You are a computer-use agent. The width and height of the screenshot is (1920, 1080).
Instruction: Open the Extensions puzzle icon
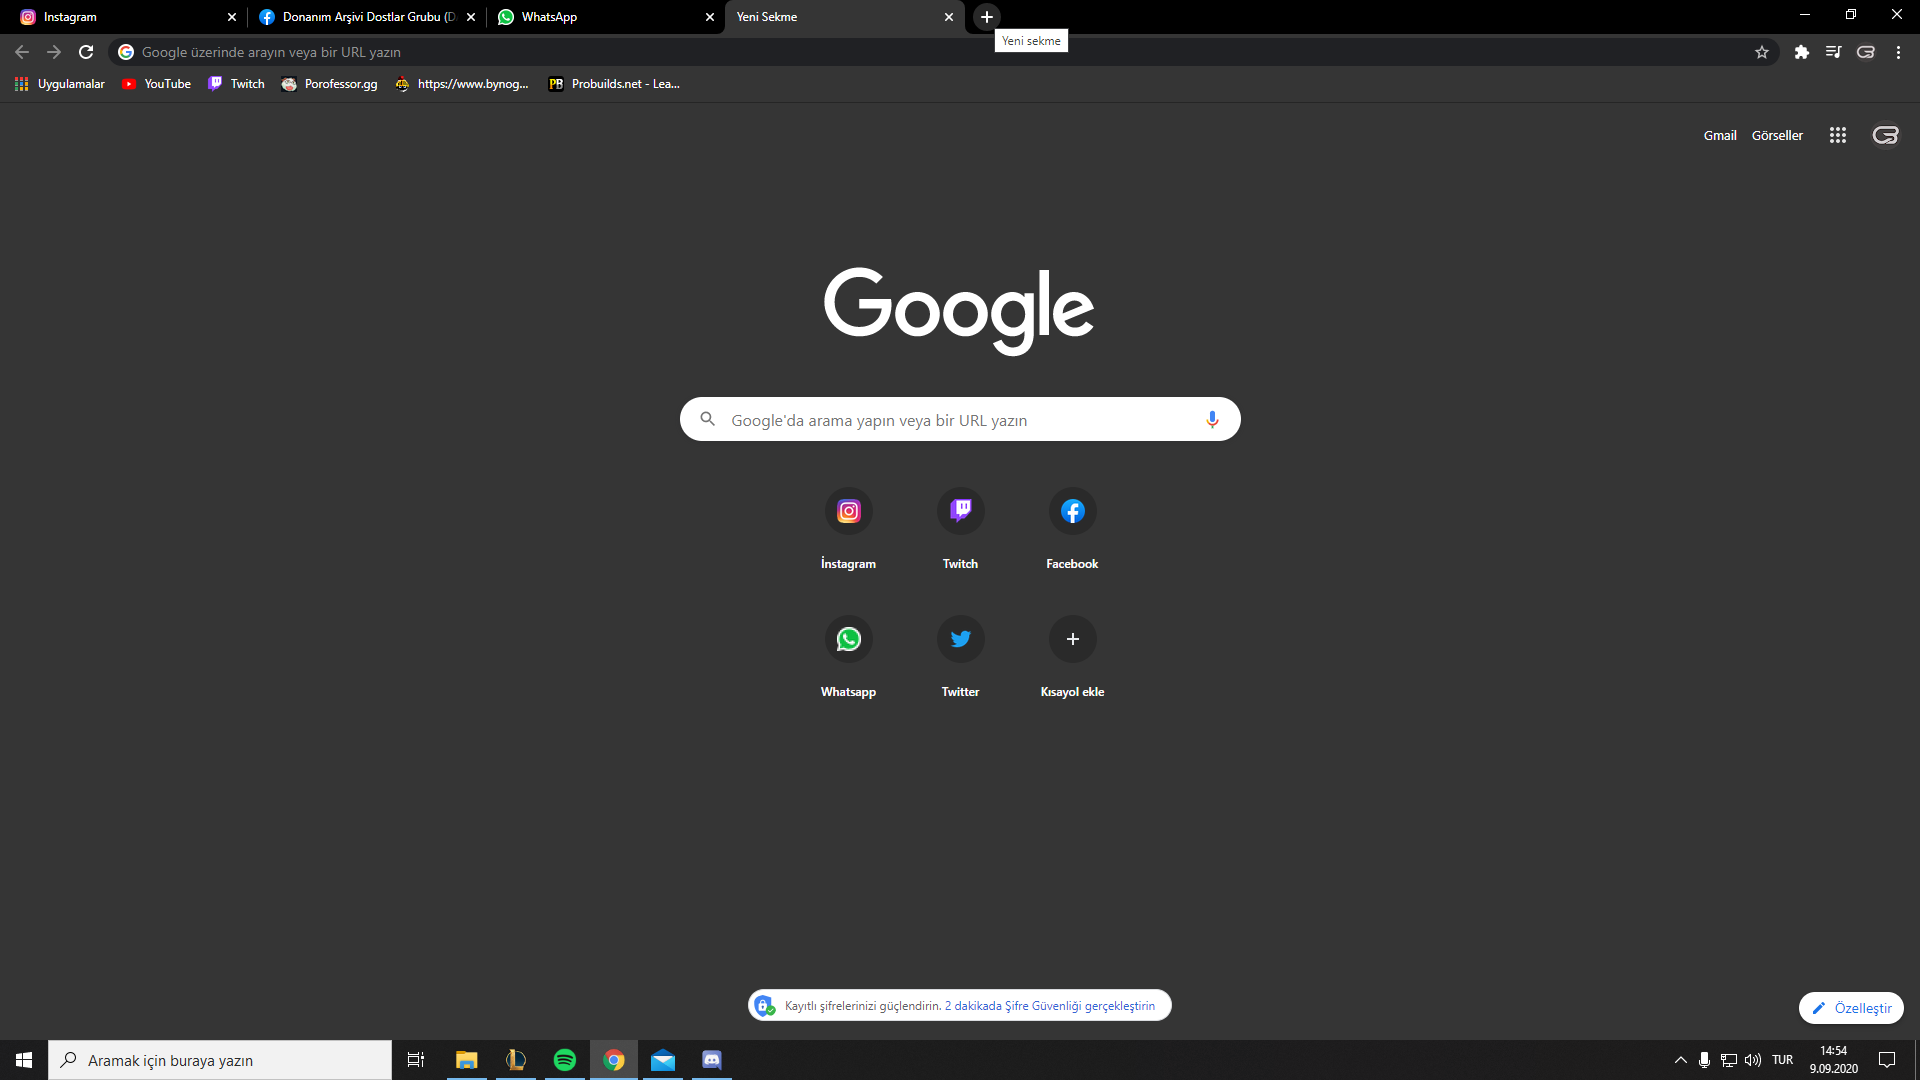point(1802,52)
